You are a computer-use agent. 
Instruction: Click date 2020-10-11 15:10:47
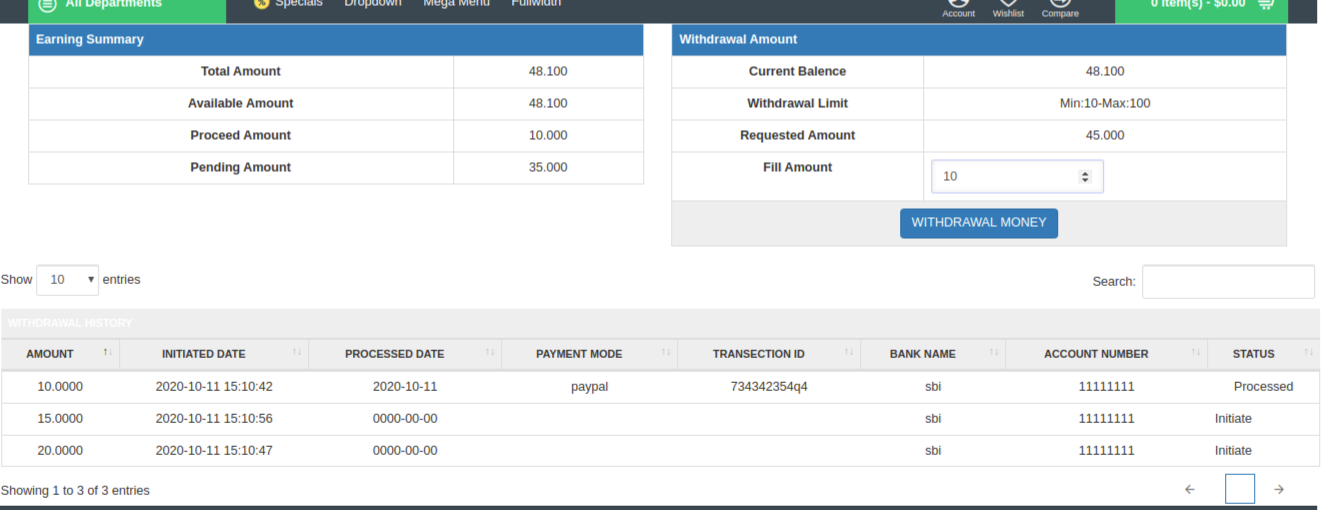(x=214, y=451)
